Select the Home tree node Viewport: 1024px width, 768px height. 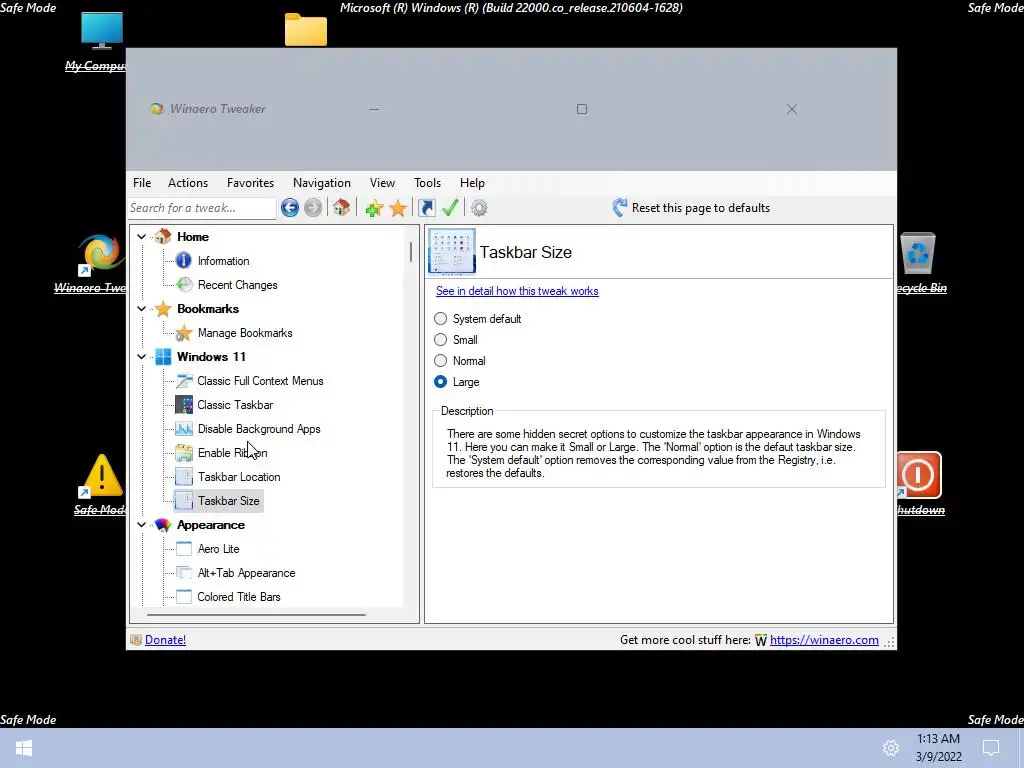click(x=193, y=236)
